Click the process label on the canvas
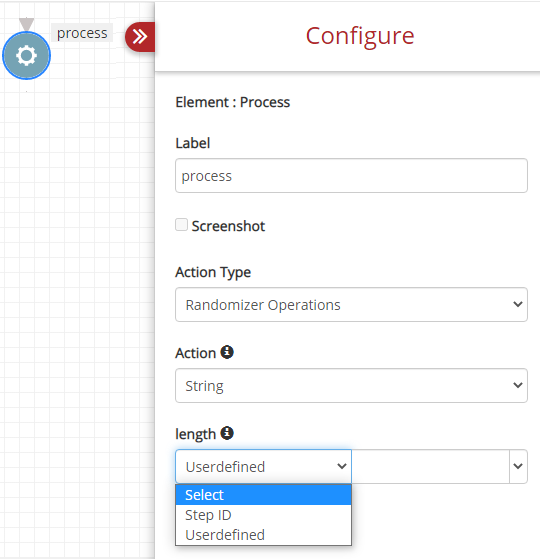 pyautogui.click(x=82, y=33)
